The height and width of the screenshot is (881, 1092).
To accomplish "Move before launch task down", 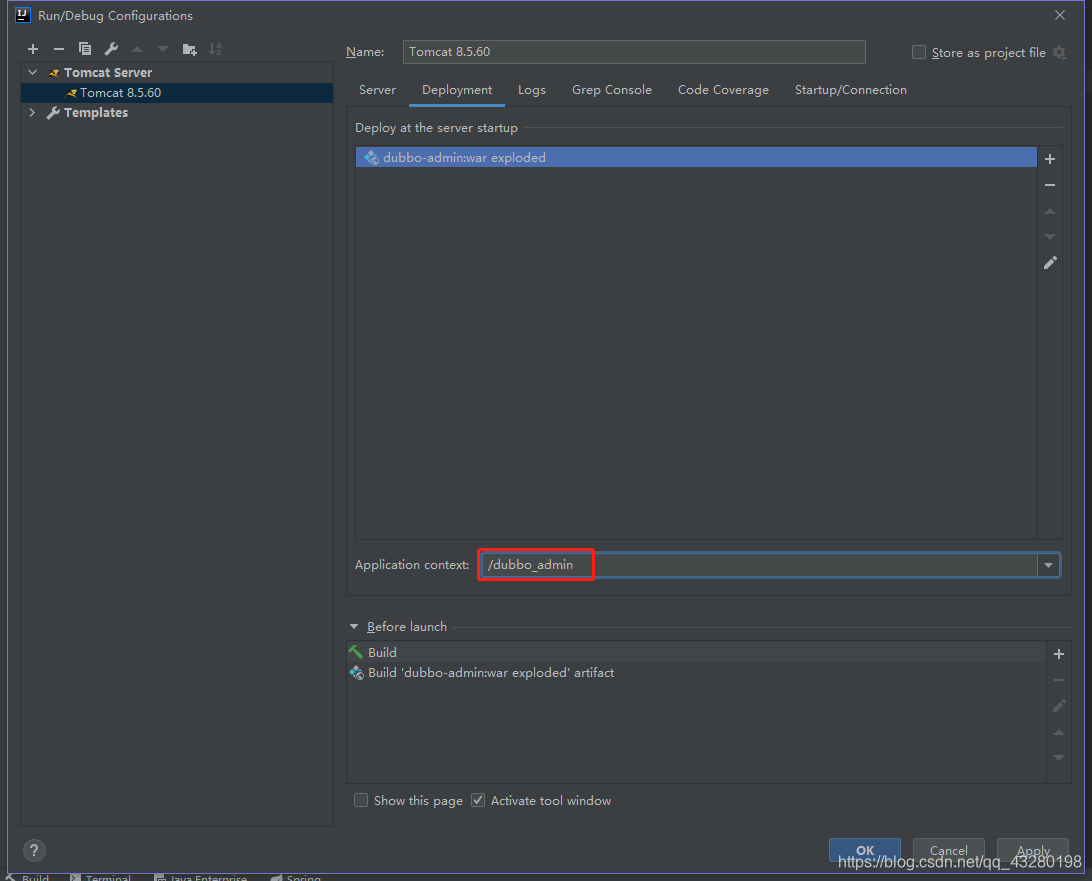I will pos(1059,758).
